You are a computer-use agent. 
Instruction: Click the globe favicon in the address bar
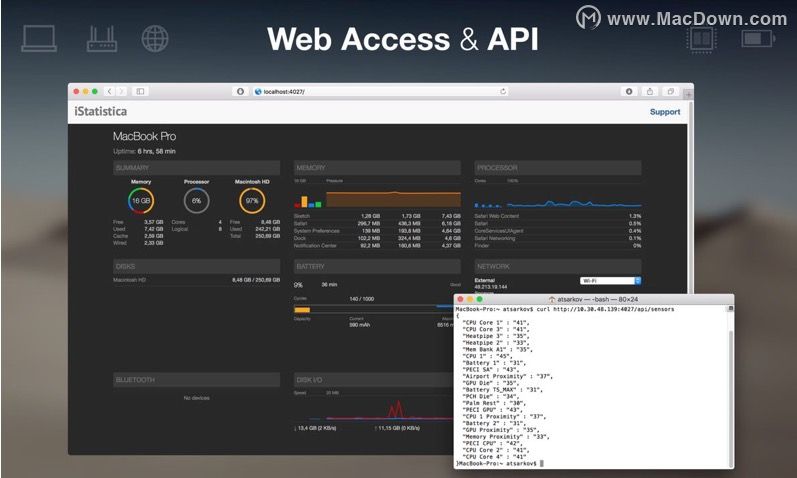[x=258, y=92]
